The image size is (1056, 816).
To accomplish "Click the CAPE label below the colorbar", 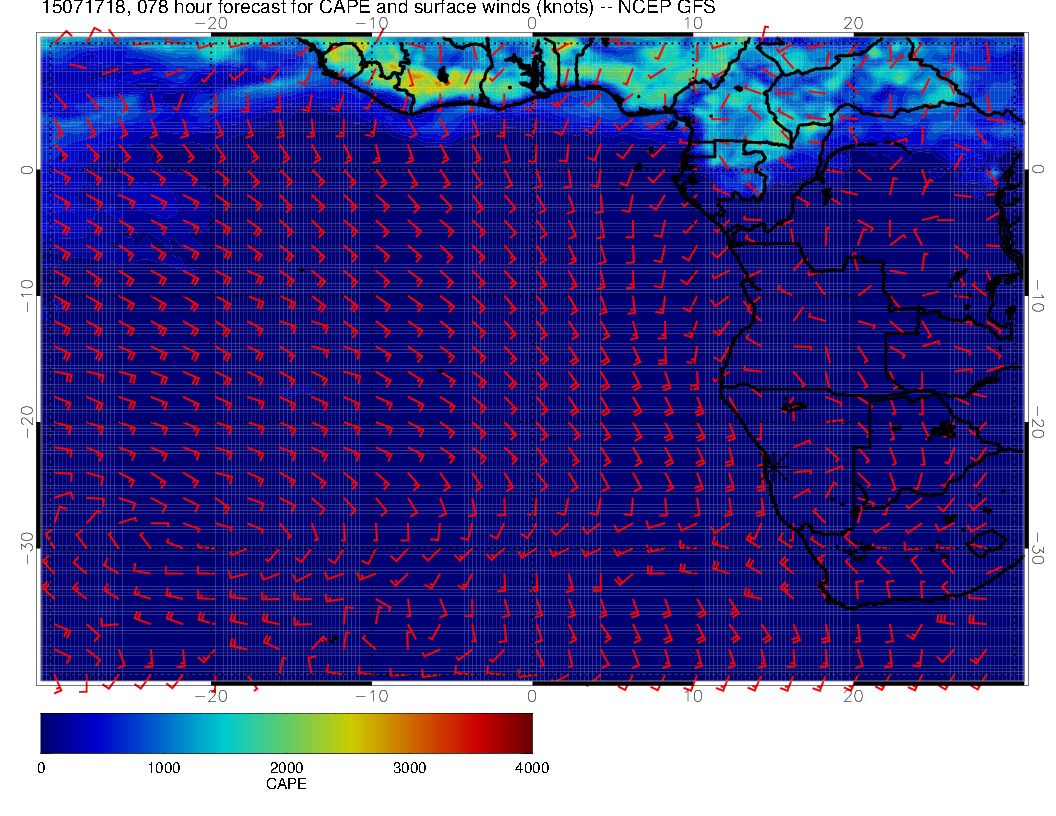I will coord(286,785).
